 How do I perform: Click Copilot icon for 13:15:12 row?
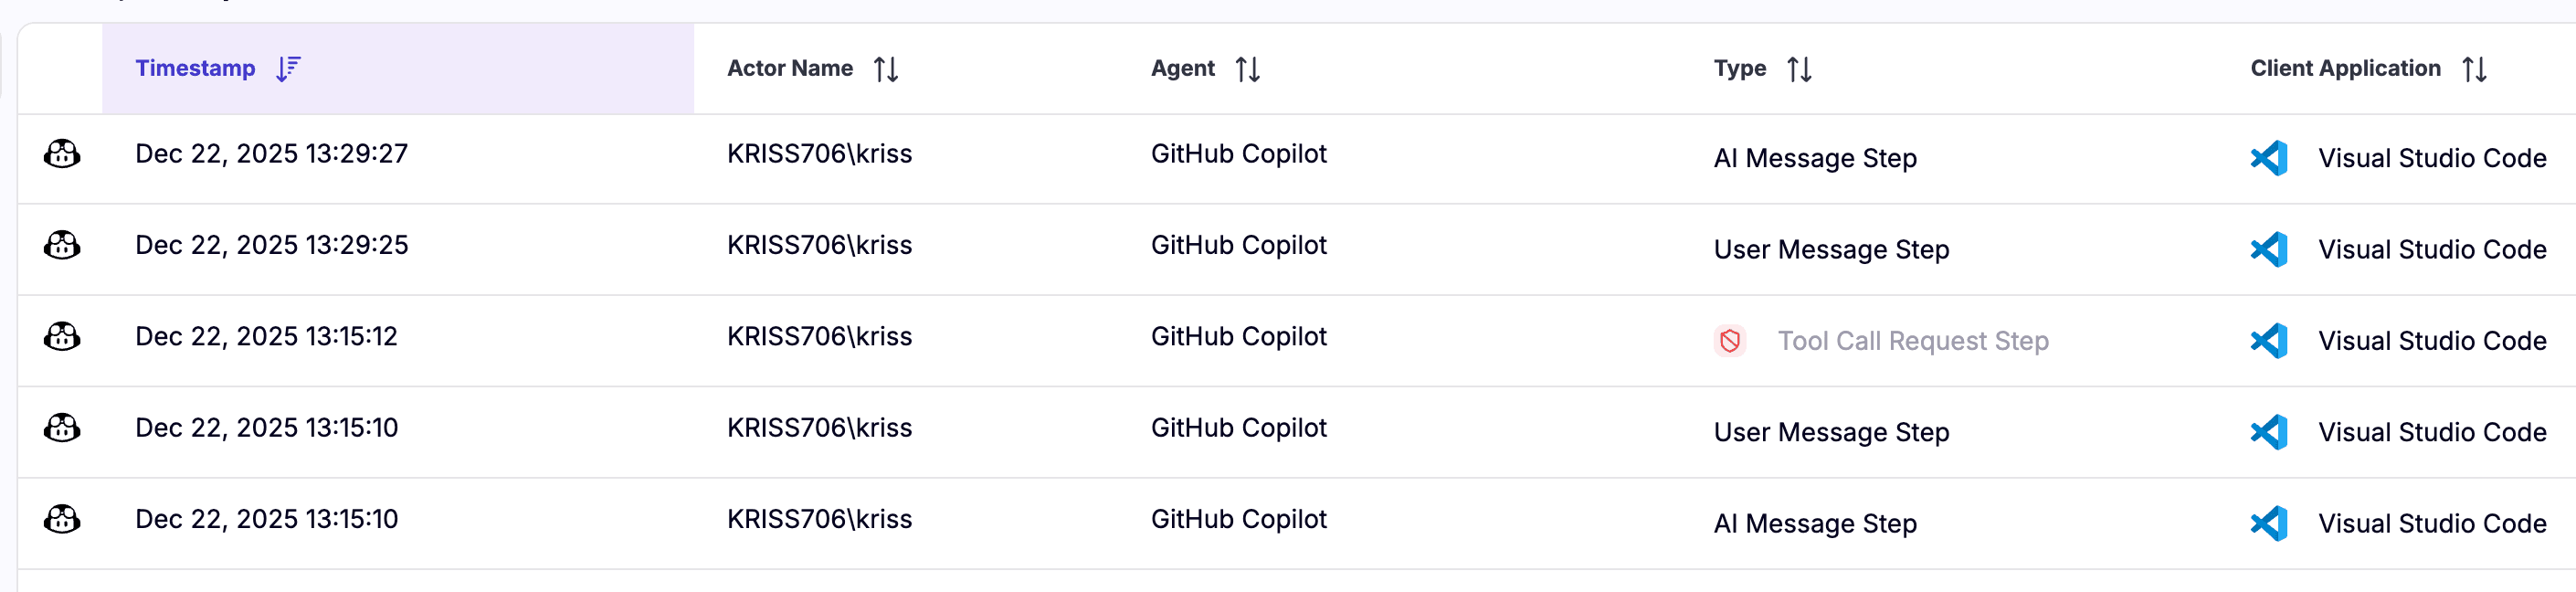click(x=62, y=337)
